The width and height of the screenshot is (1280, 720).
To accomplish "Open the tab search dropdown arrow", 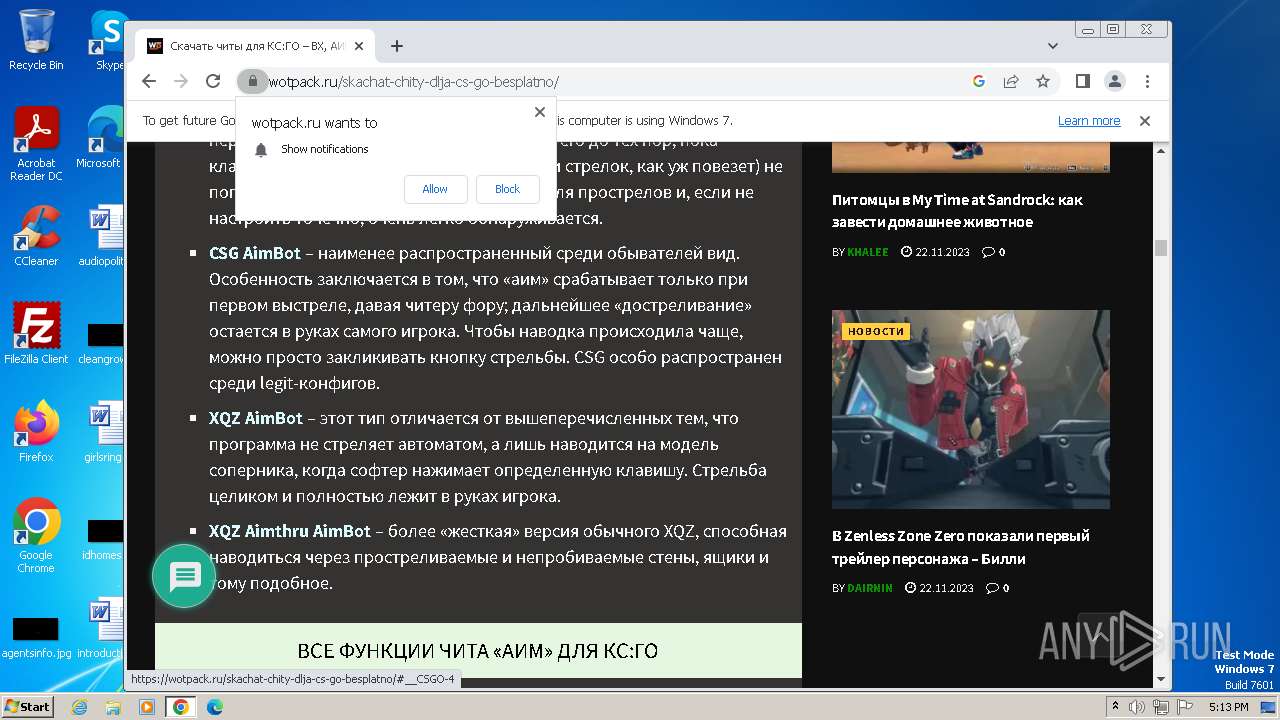I will click(1053, 46).
